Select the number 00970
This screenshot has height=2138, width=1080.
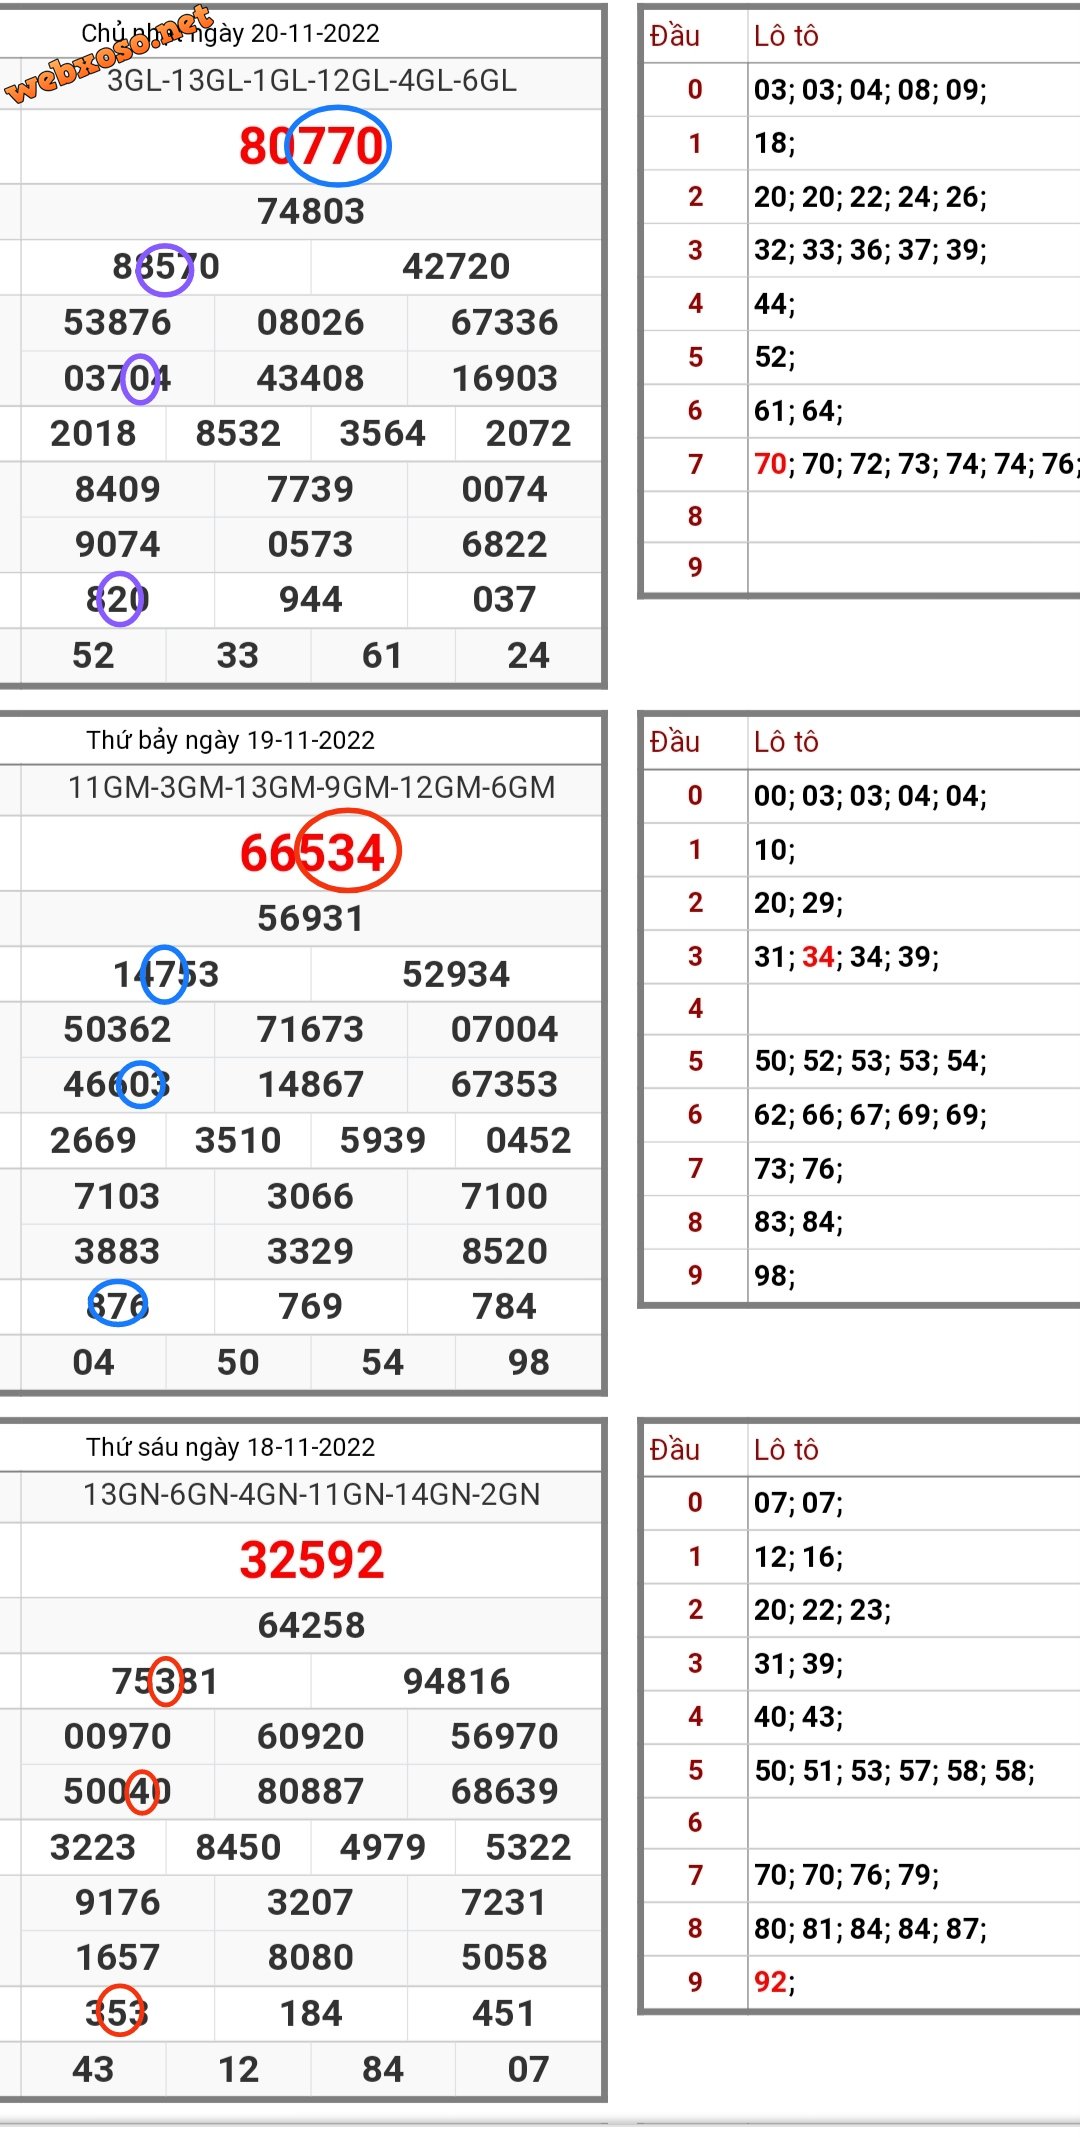pos(118,1736)
